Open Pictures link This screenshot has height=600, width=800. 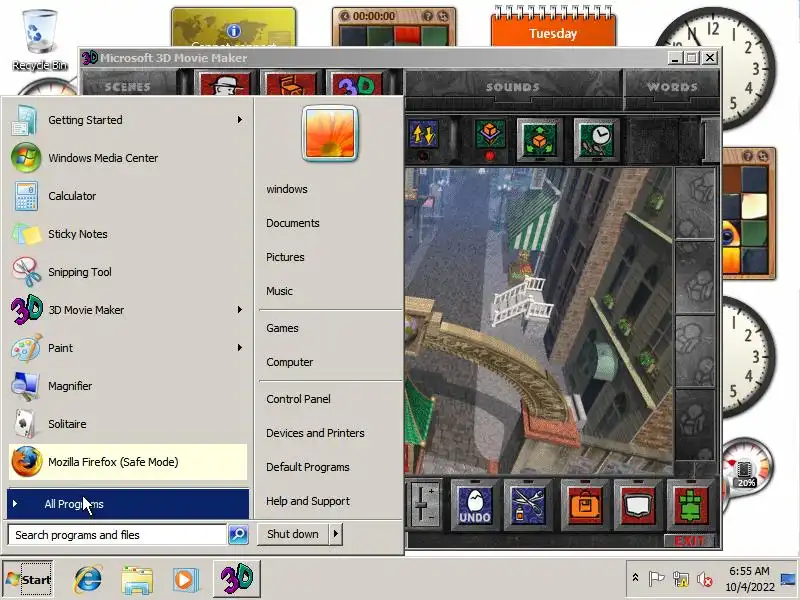[285, 257]
